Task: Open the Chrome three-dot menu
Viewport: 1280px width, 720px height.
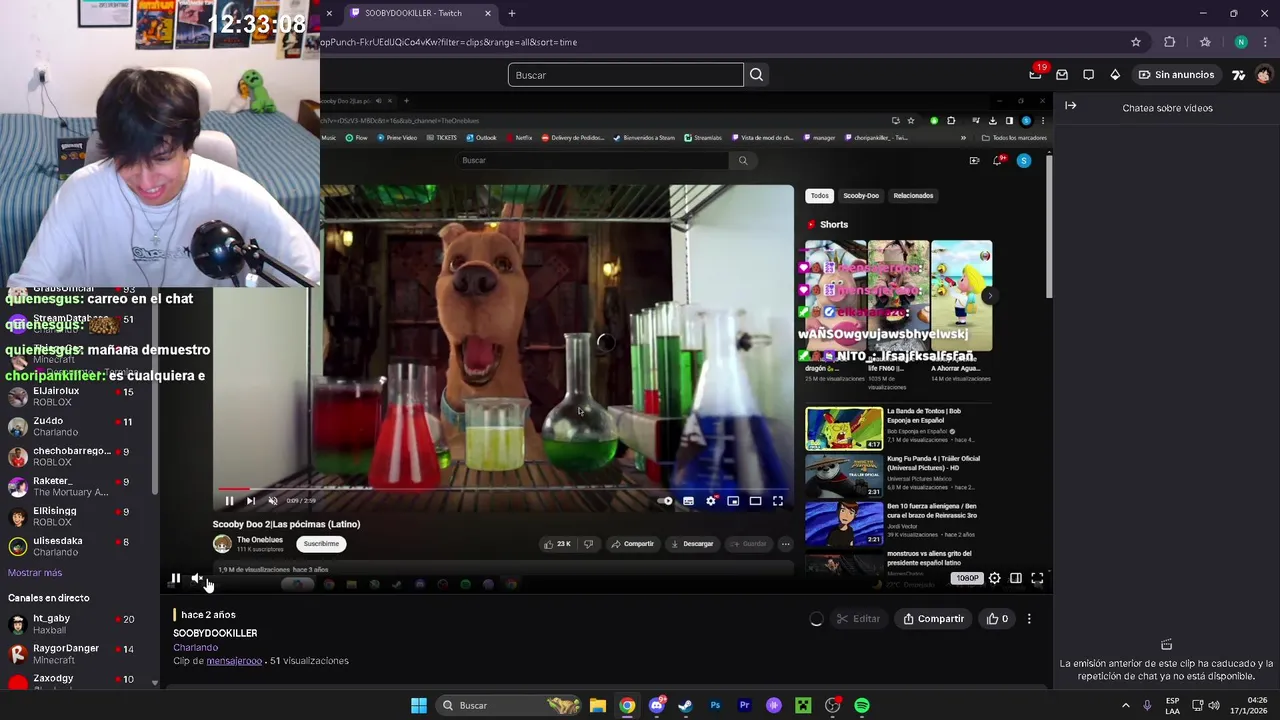Action: click(1264, 42)
